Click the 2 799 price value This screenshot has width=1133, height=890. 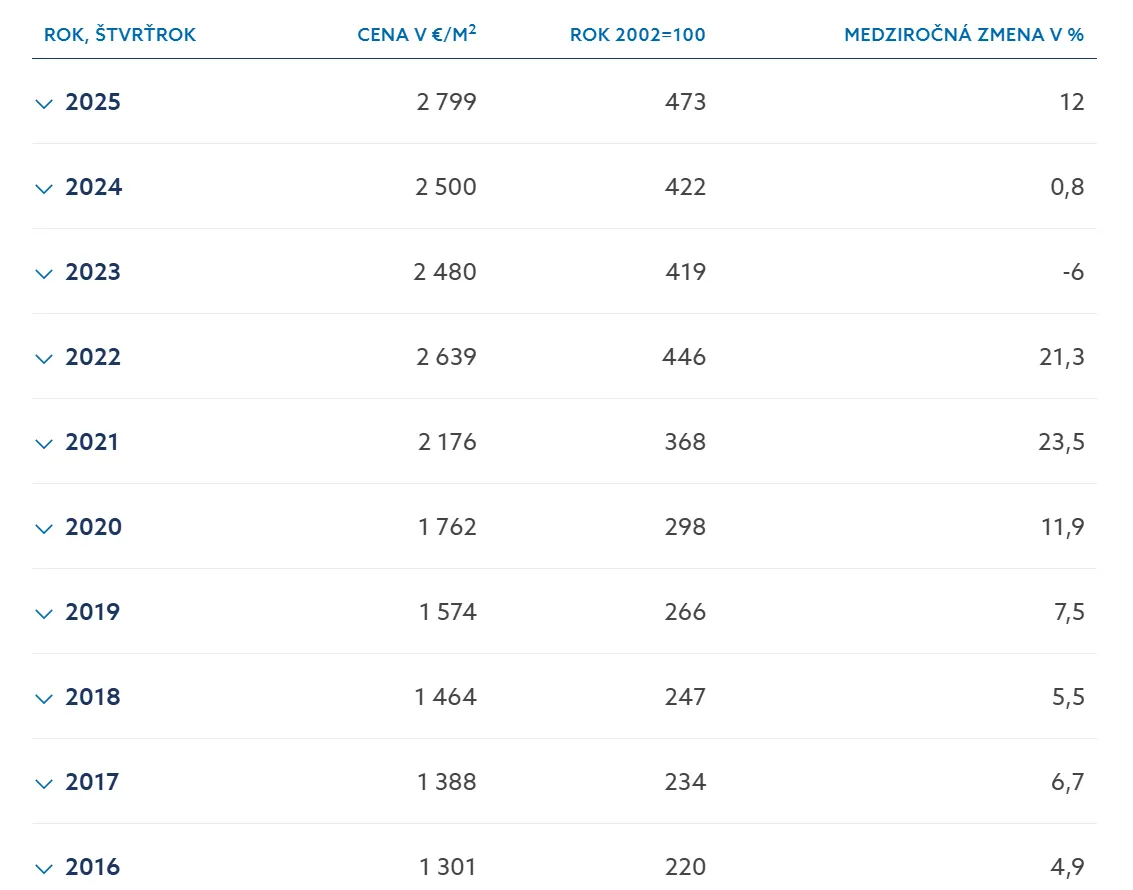(x=446, y=102)
